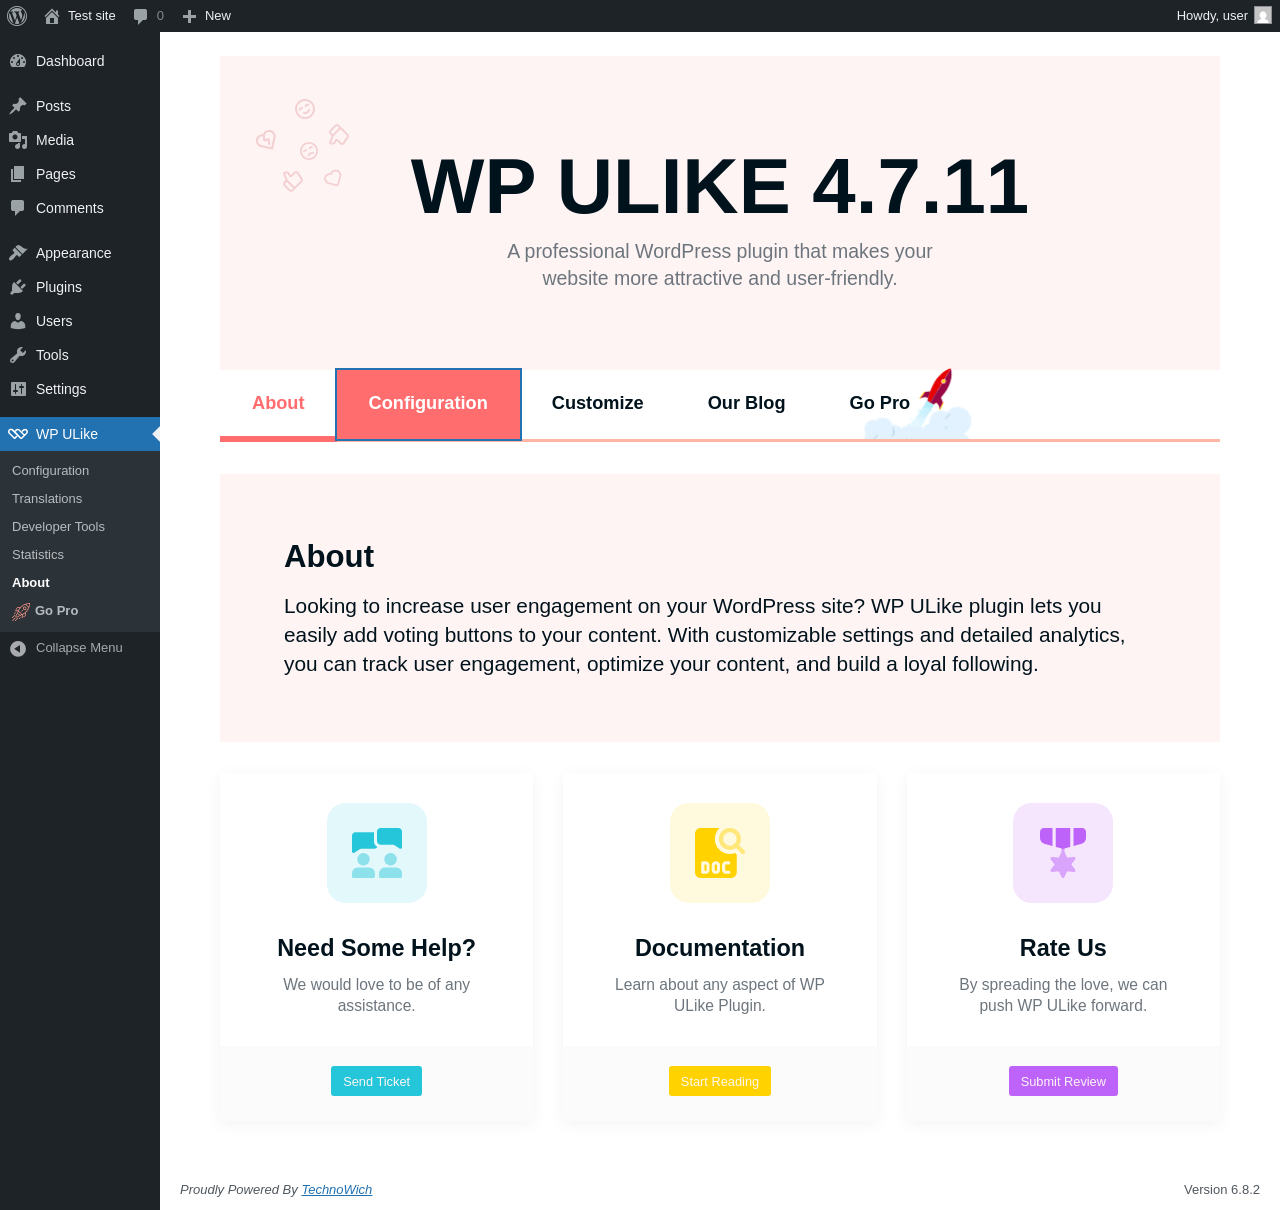This screenshot has width=1280, height=1210.
Task: Click the Version 6.8.2 footer text
Action: point(1222,1190)
